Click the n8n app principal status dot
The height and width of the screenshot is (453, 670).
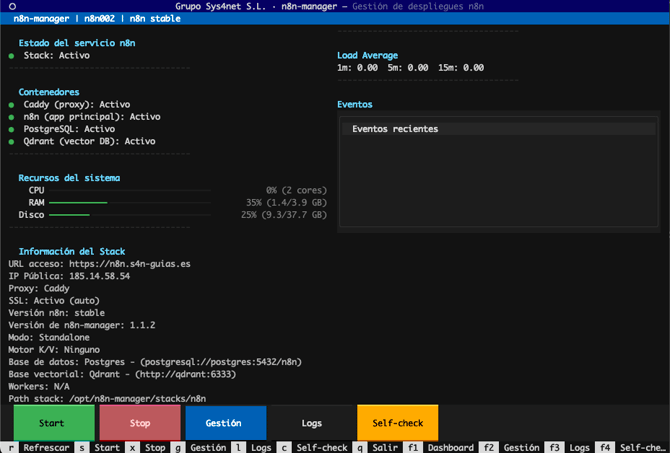pyautogui.click(x=11, y=117)
